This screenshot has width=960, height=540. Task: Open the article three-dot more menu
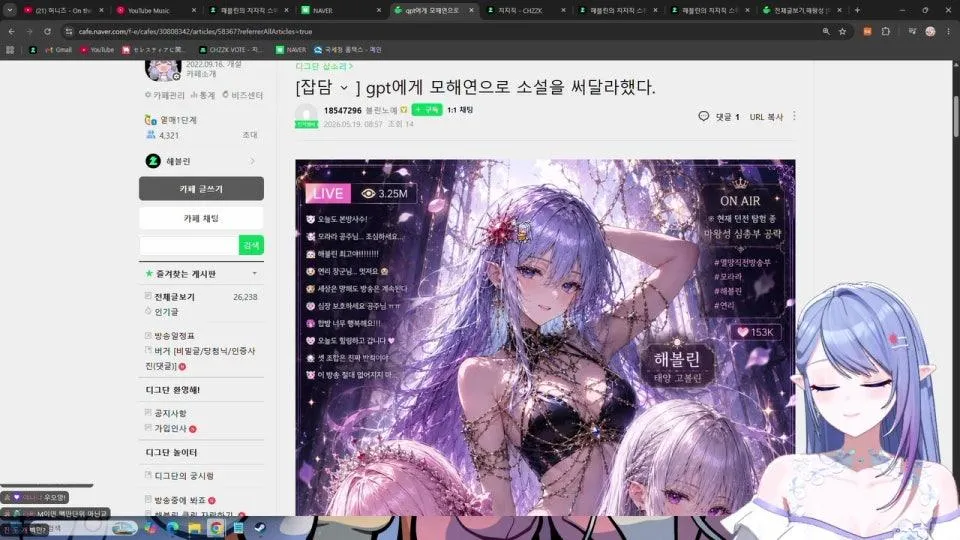click(794, 116)
